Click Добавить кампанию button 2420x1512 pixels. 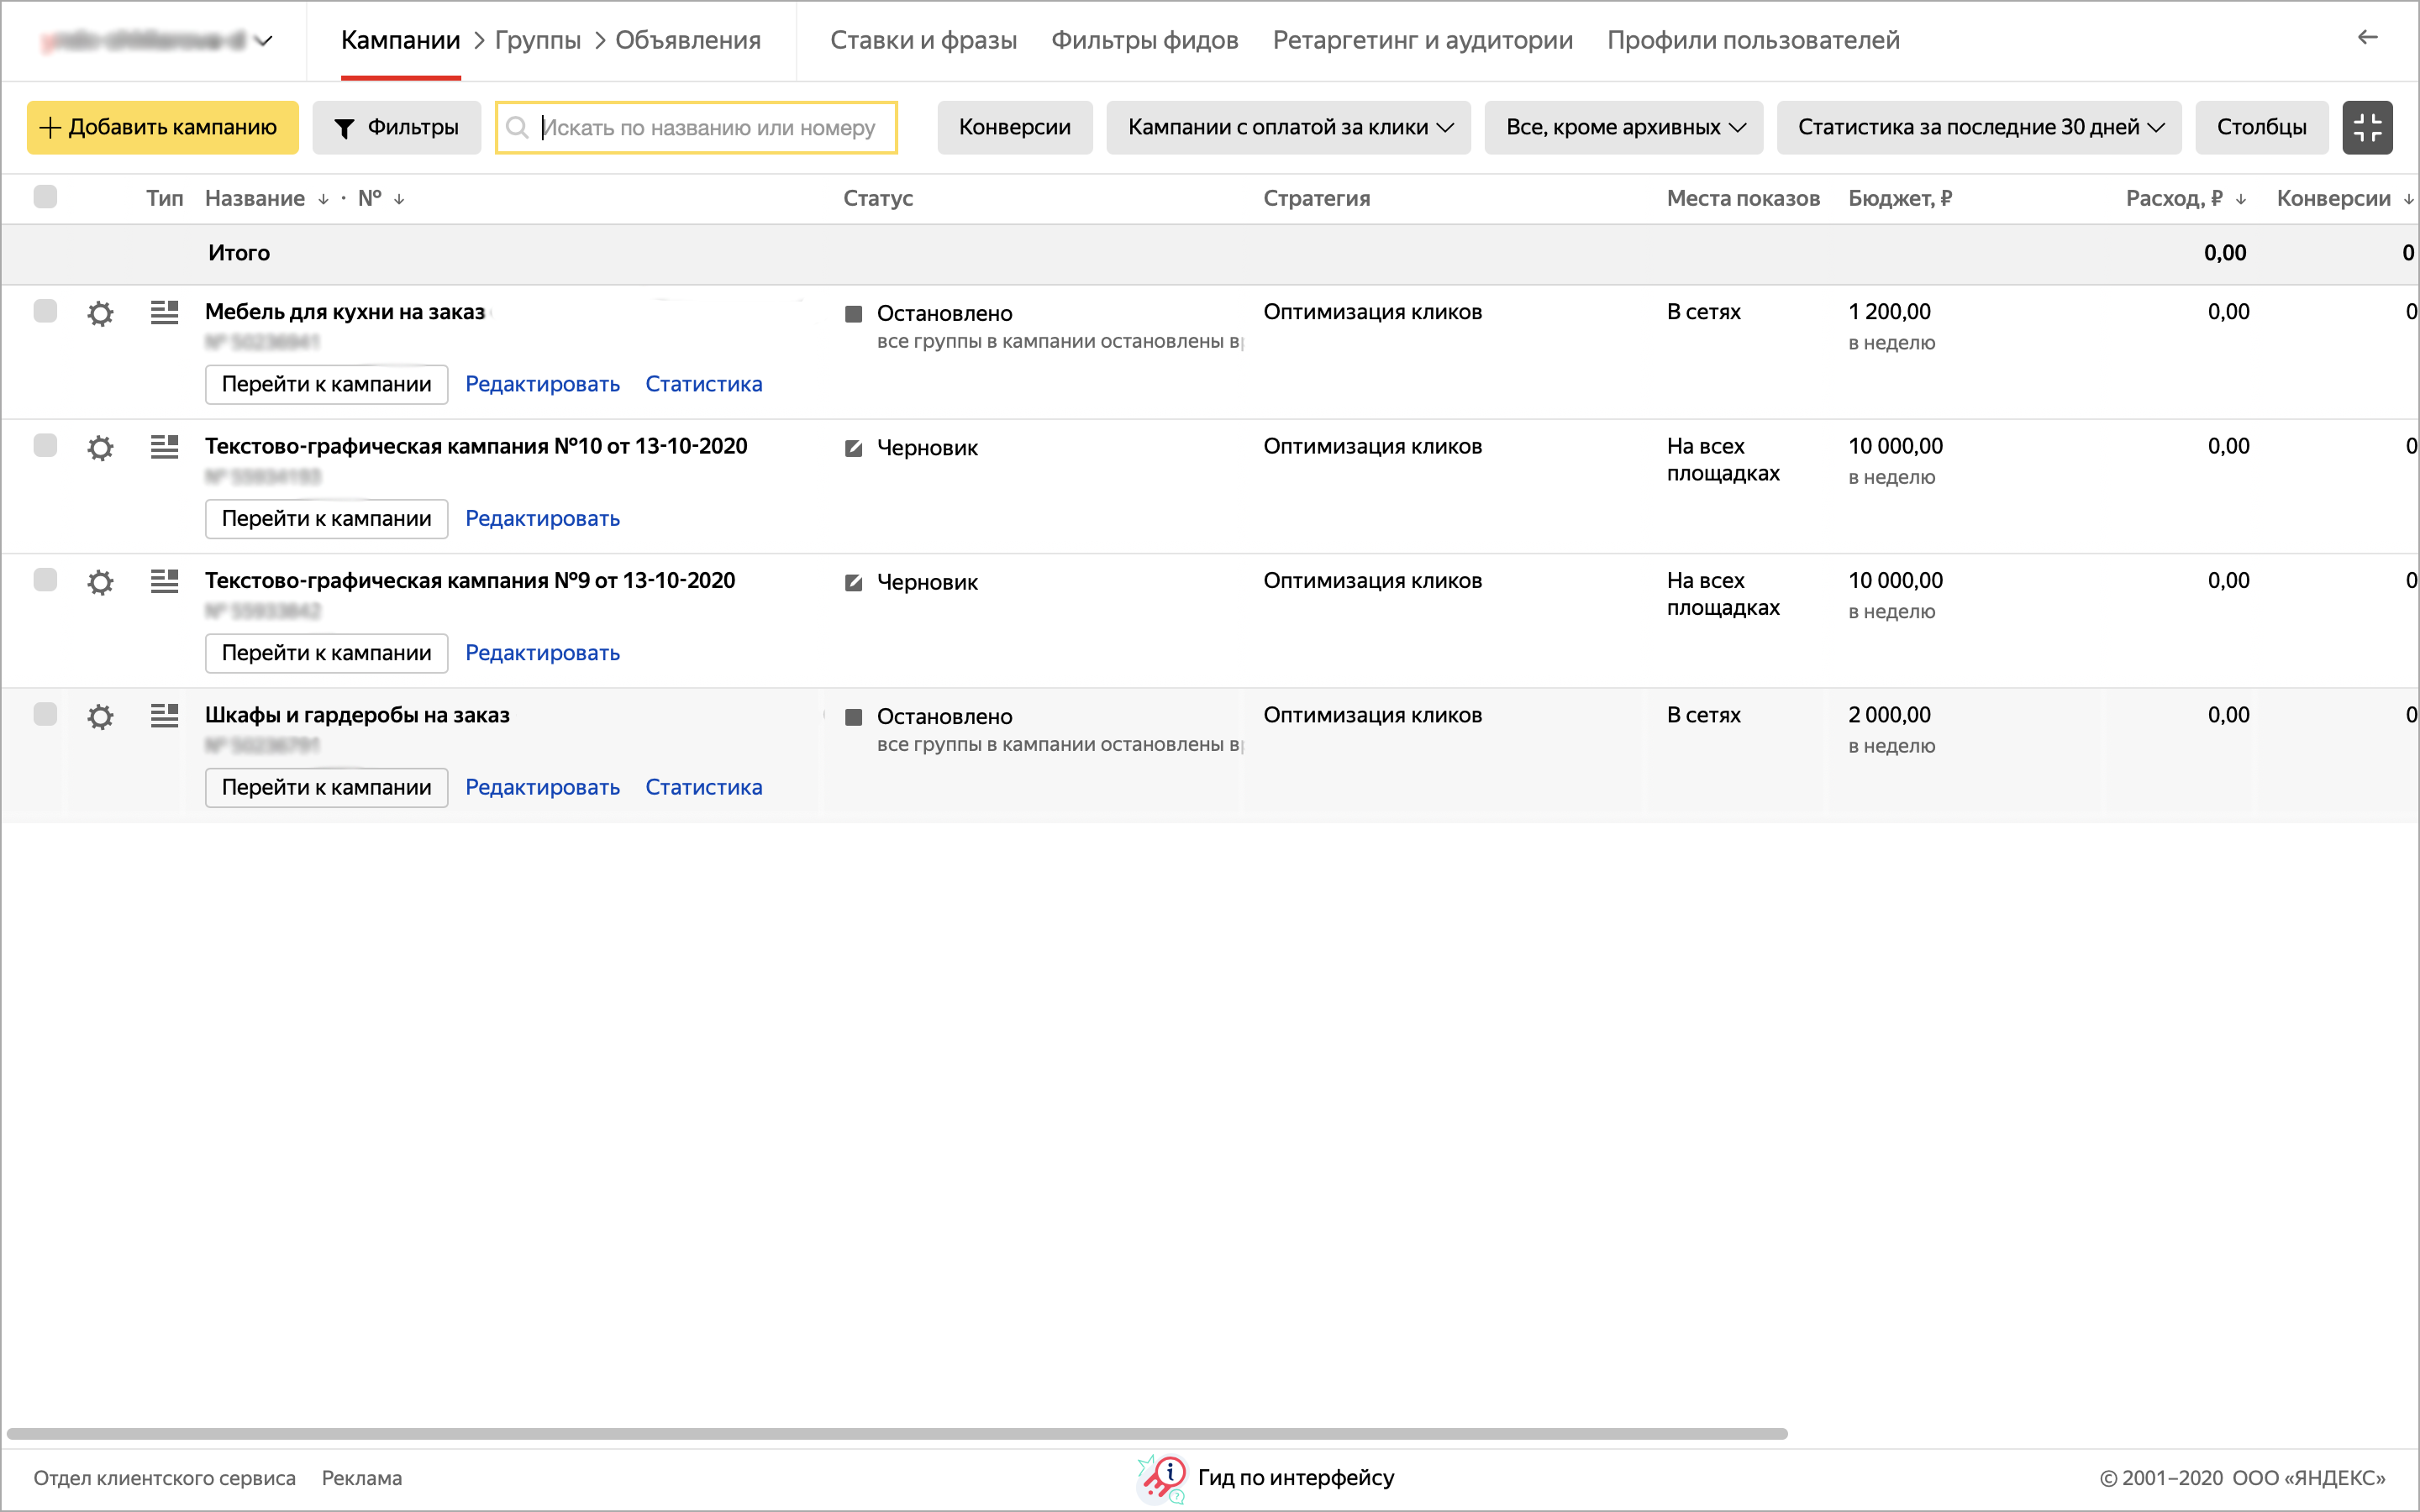pos(162,127)
